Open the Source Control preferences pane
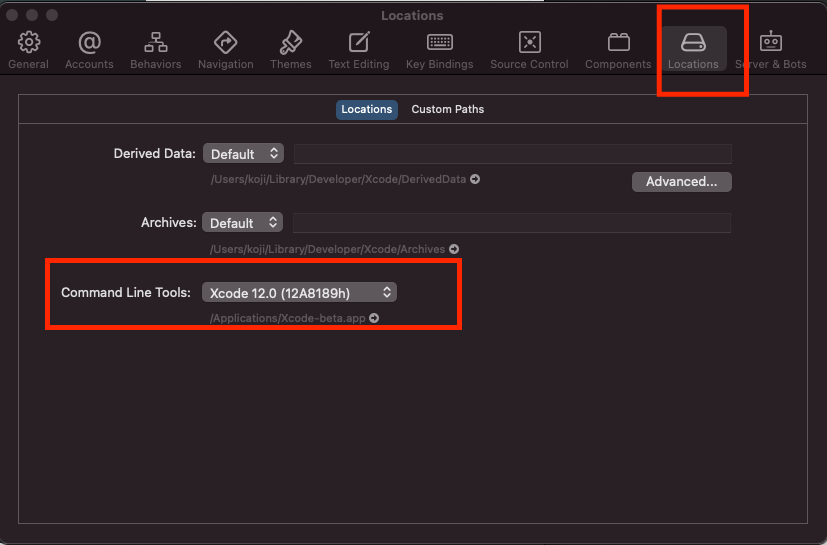This screenshot has height=545, width=827. coord(529,50)
